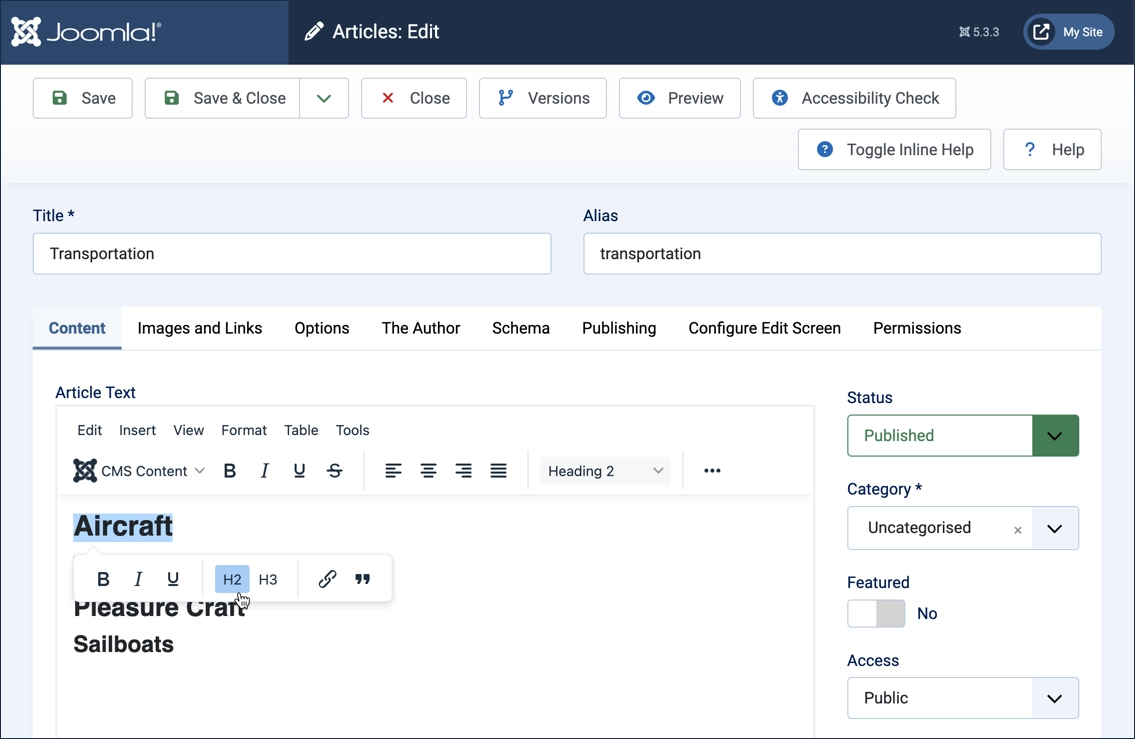Run the Accessibility Check

(854, 98)
